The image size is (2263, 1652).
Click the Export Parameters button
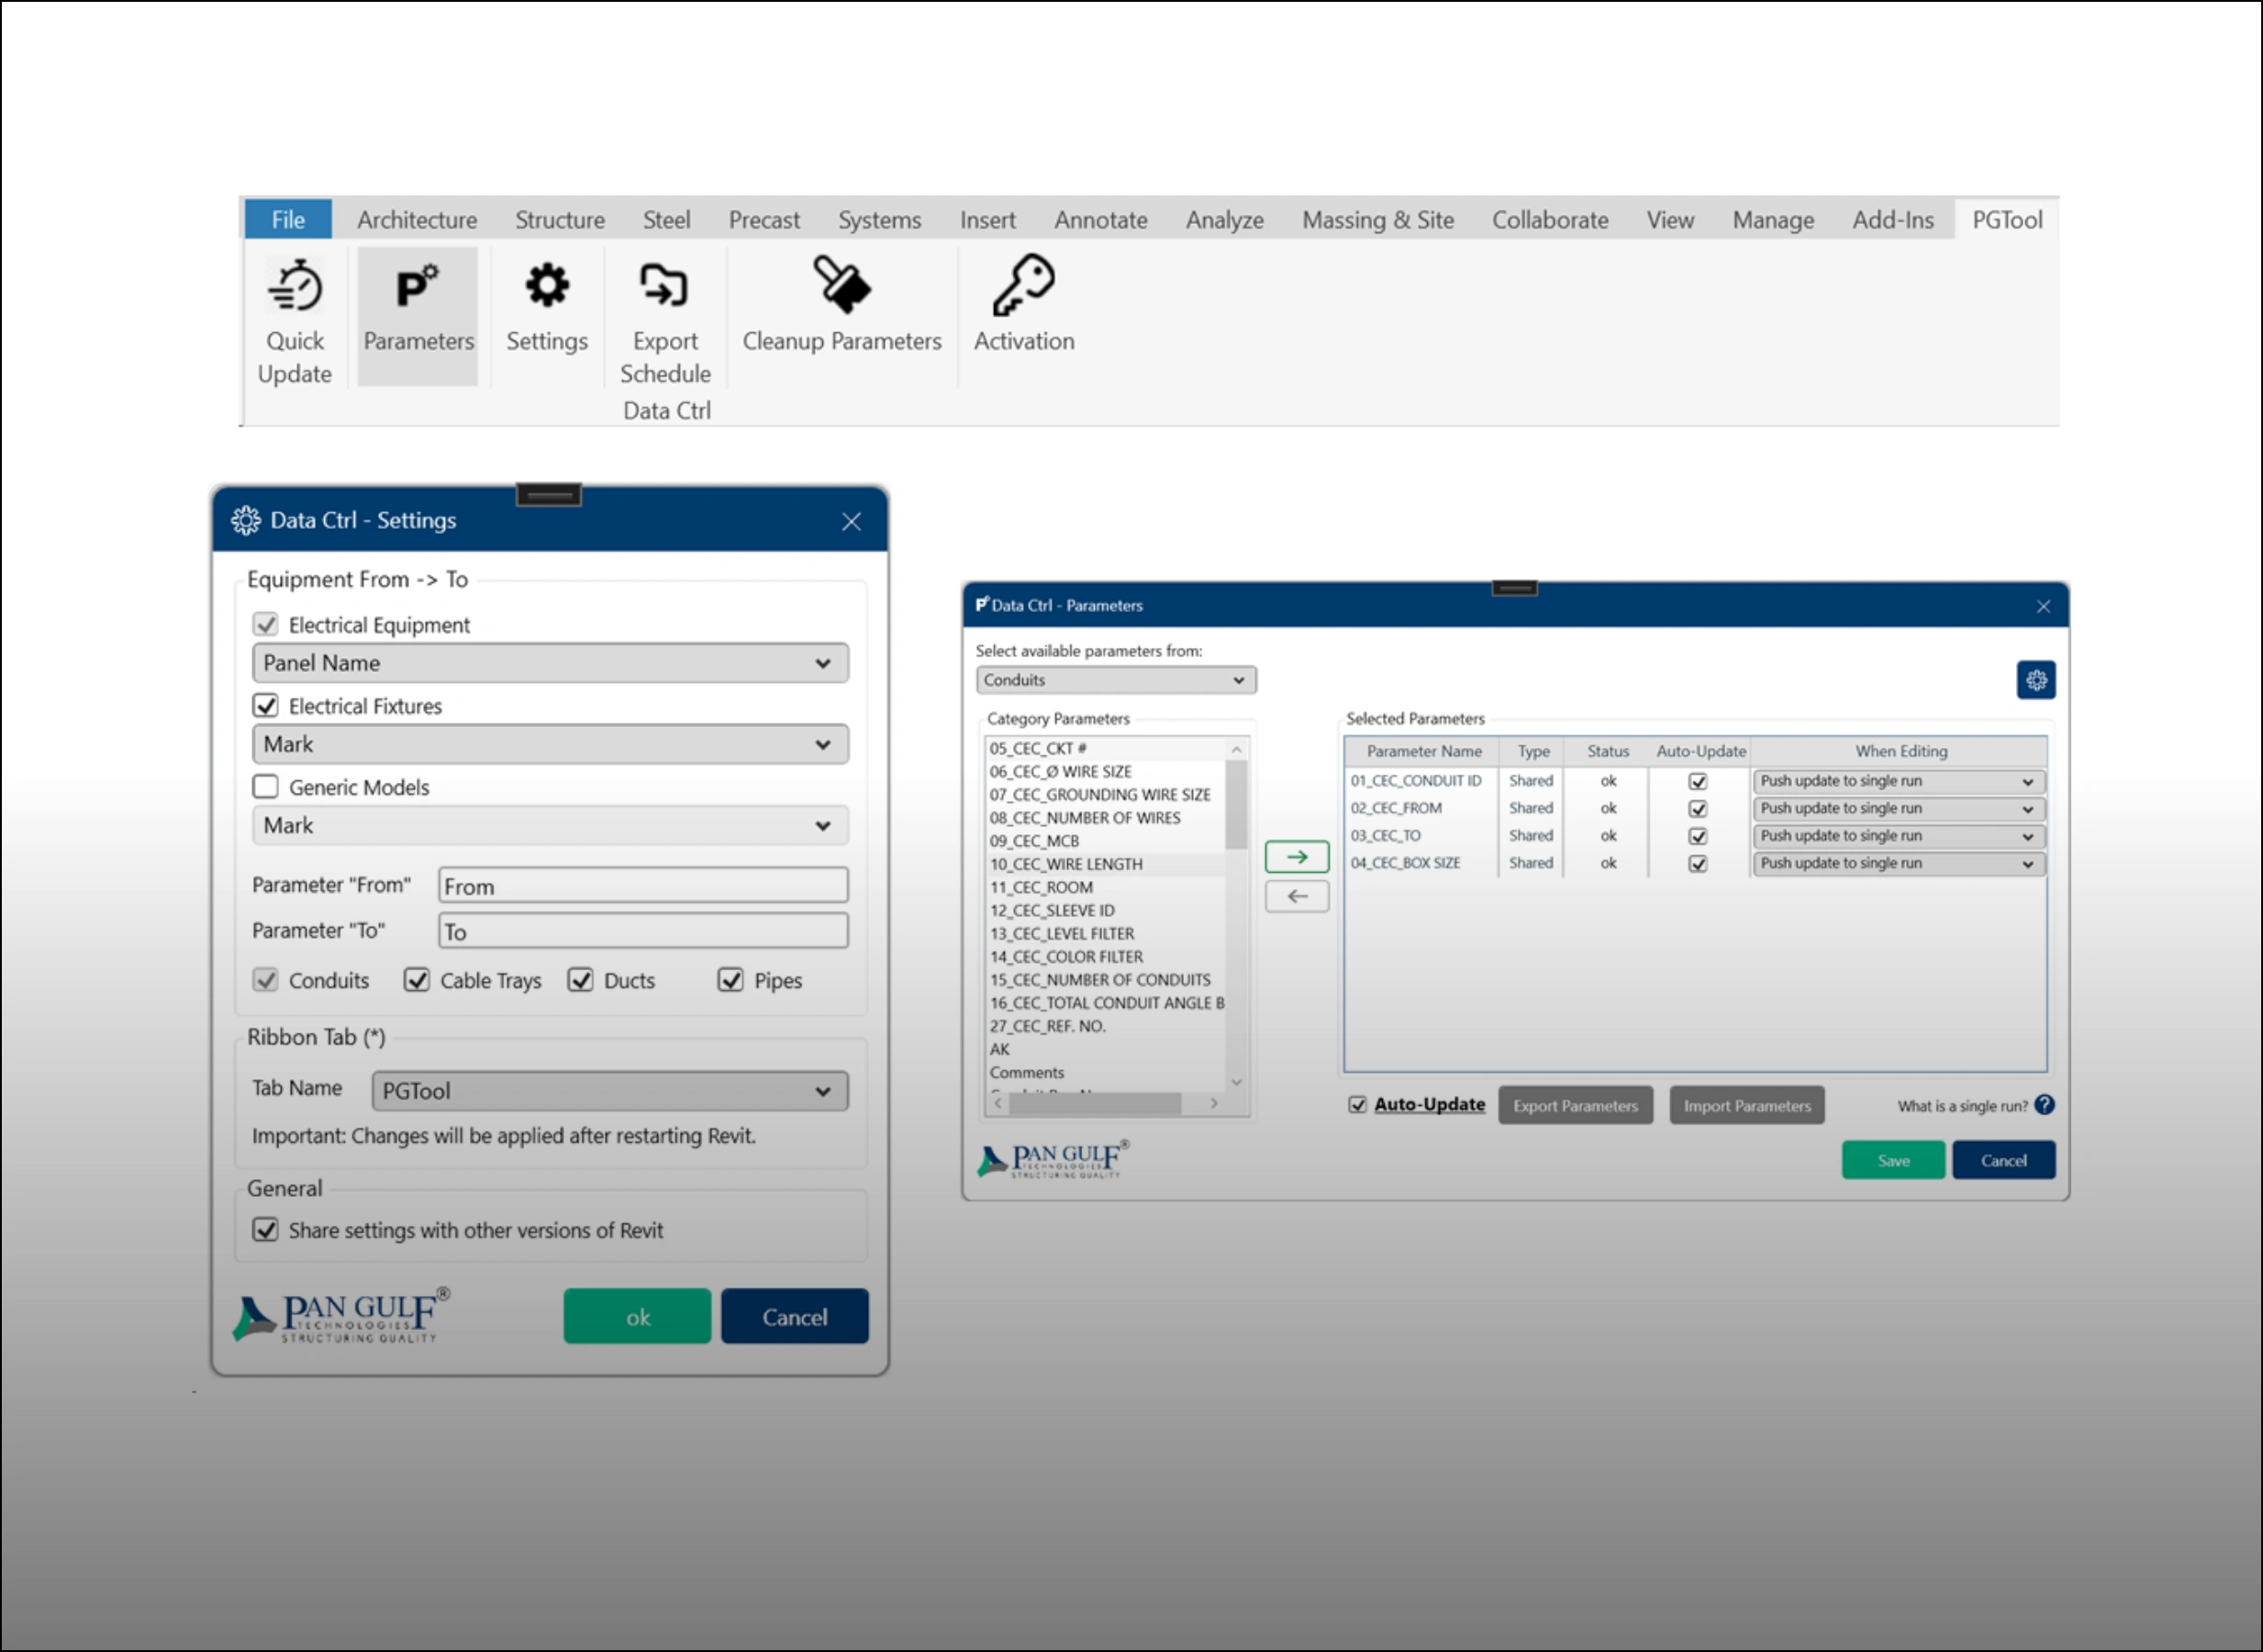tap(1575, 1106)
